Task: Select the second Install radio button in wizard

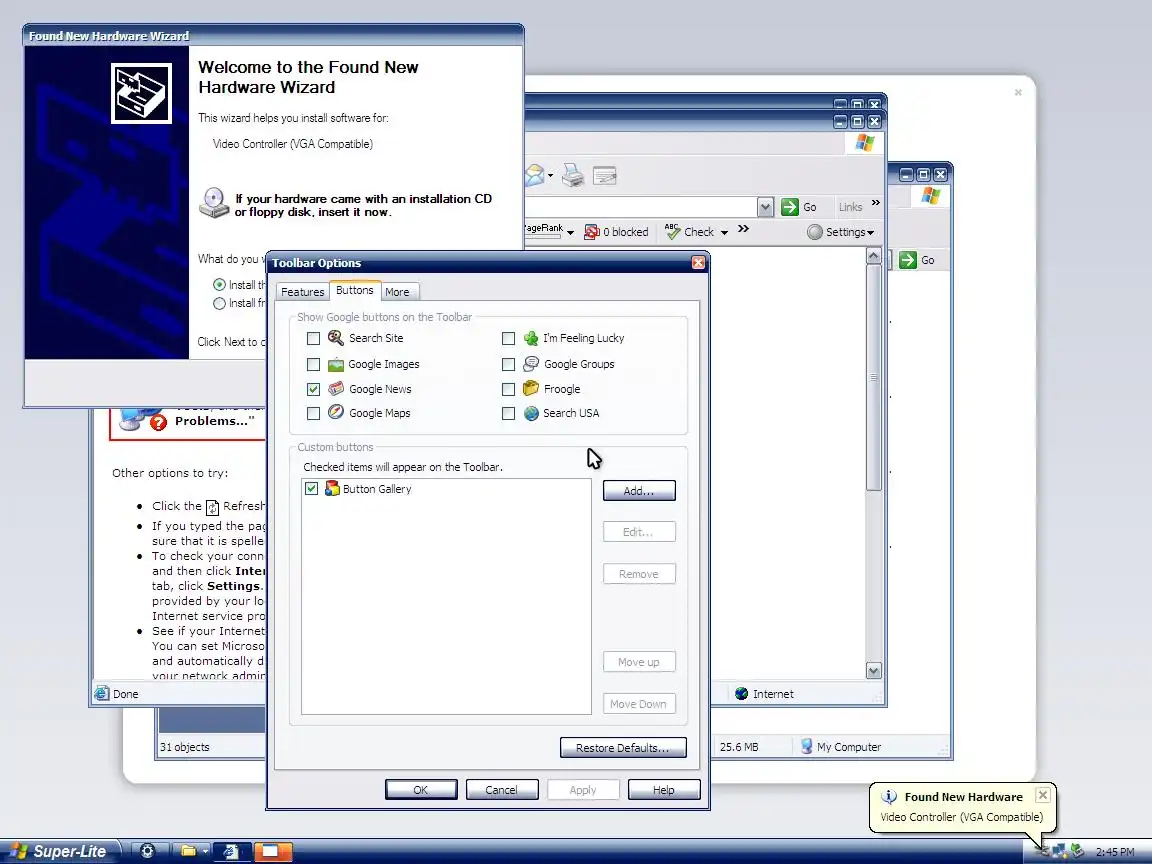Action: (x=219, y=303)
